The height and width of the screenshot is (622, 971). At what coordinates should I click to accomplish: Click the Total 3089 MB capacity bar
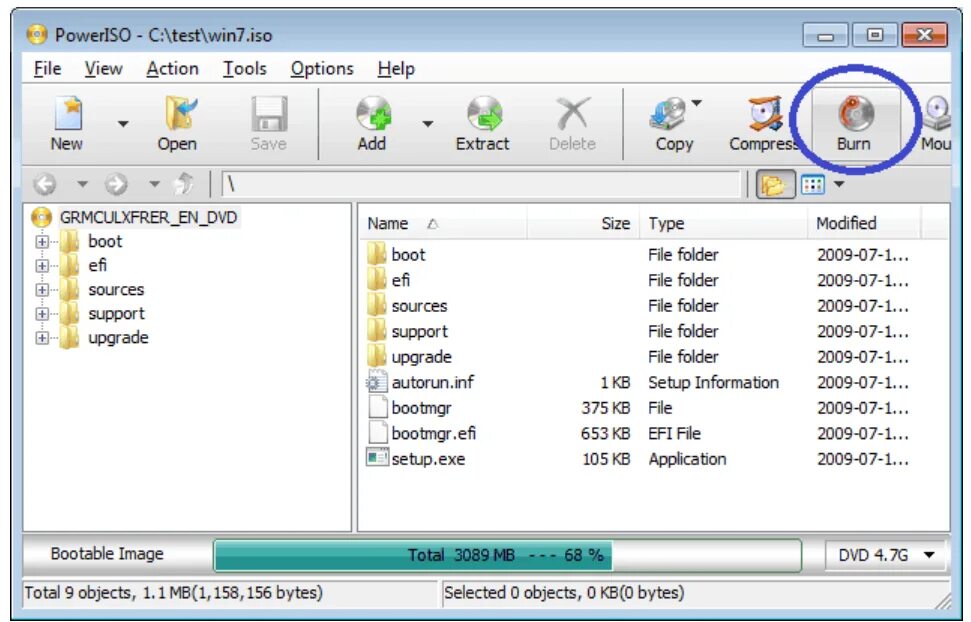click(x=507, y=555)
